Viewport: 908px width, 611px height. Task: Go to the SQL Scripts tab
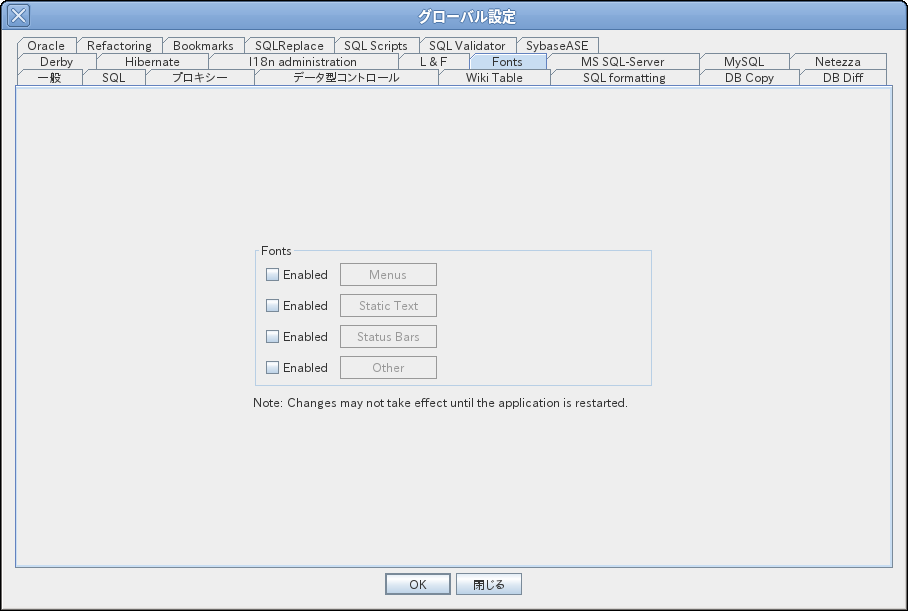[x=376, y=45]
